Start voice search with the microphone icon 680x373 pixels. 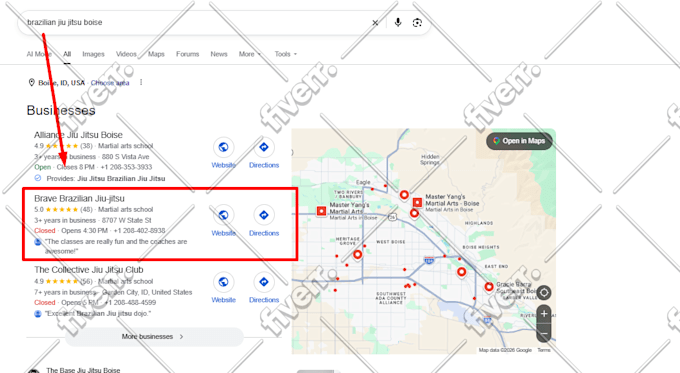tap(398, 23)
